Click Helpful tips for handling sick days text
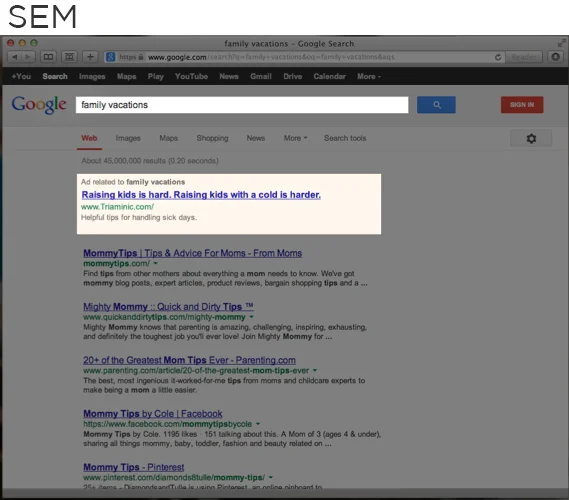 coord(139,218)
